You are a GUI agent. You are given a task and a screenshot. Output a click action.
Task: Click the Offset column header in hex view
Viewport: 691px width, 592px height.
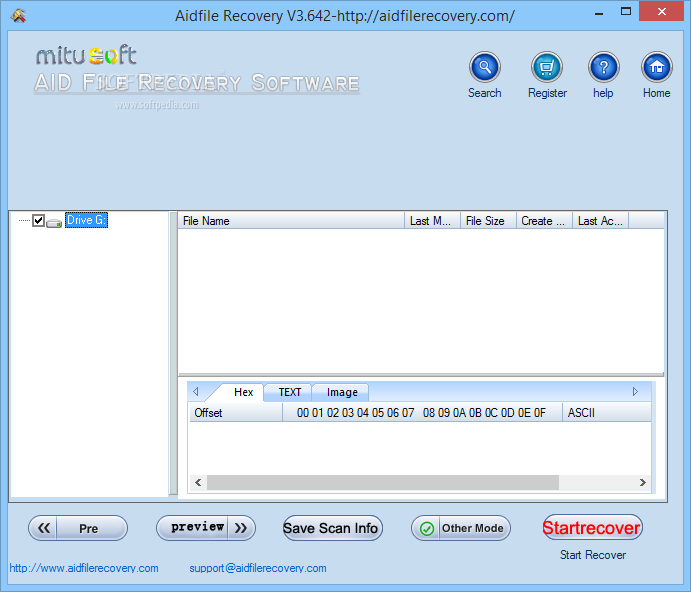click(x=236, y=413)
